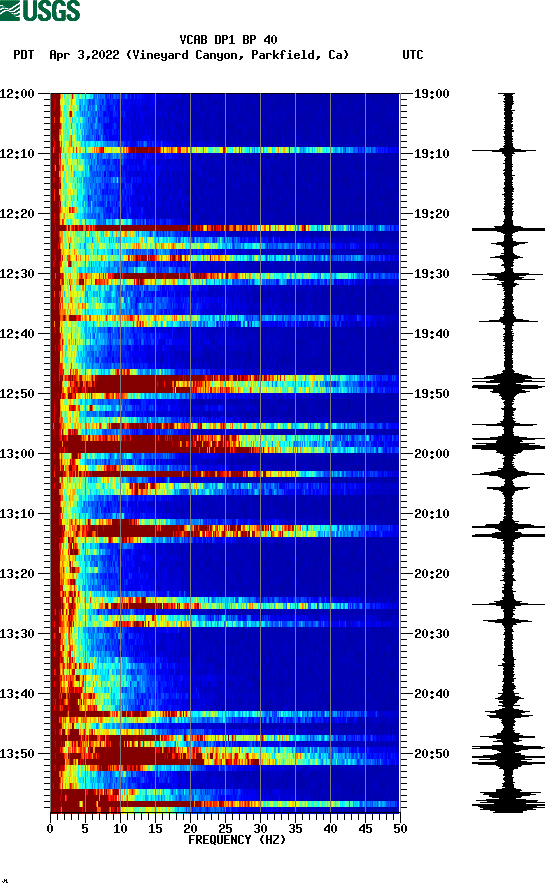Viewport: 552px width, 892px height.
Task: Click the 20:50 UTC time label
Action: [x=431, y=754]
